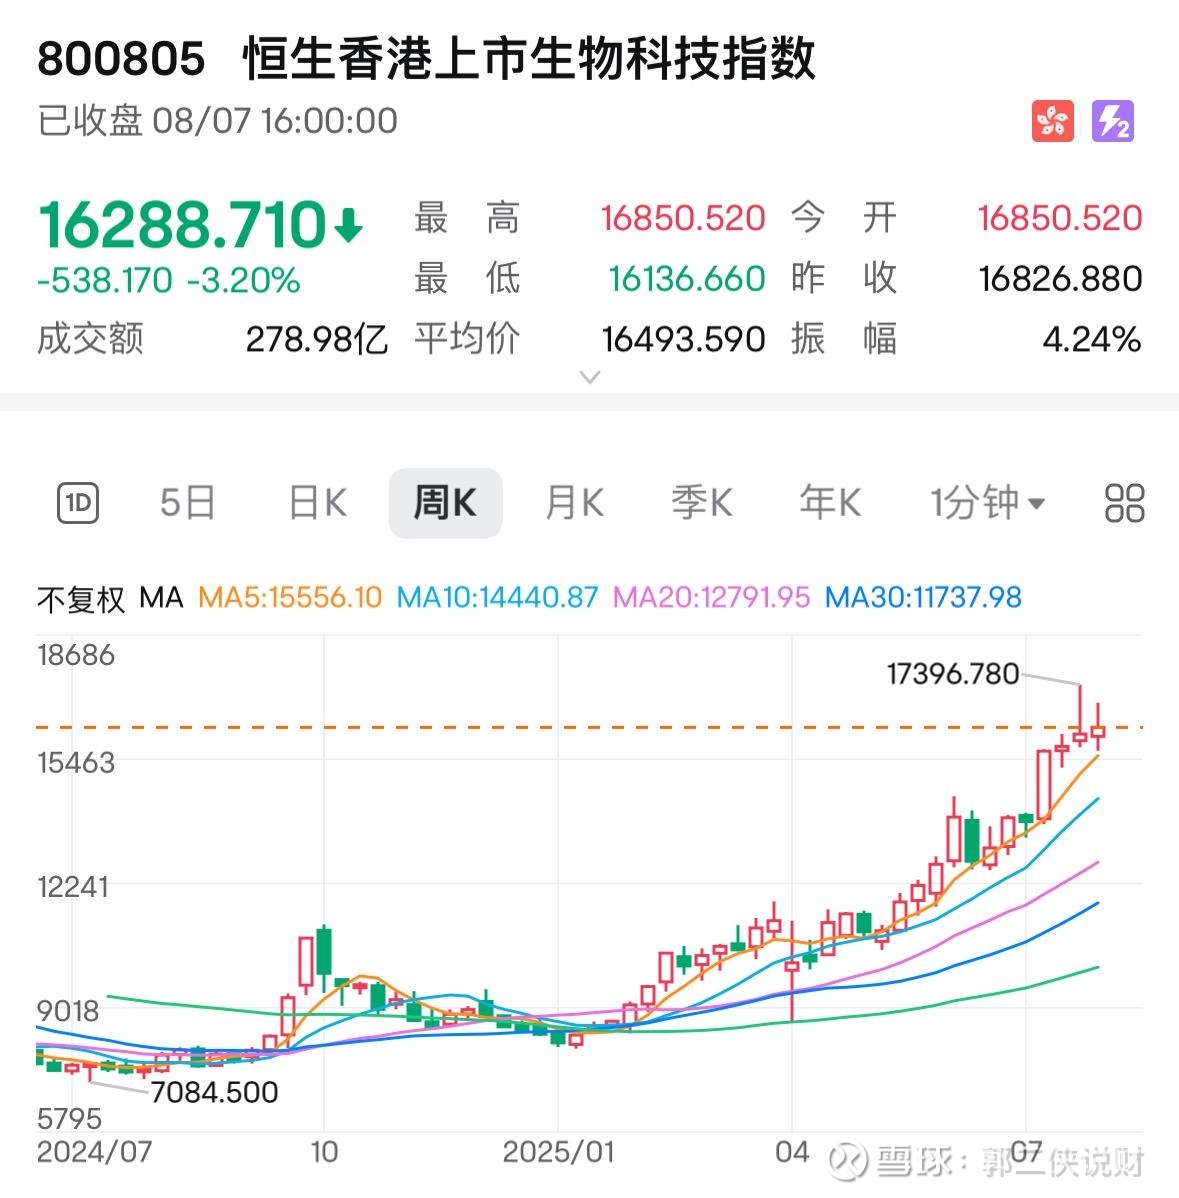Tap the 昨收 value 16826.880

point(1061,279)
